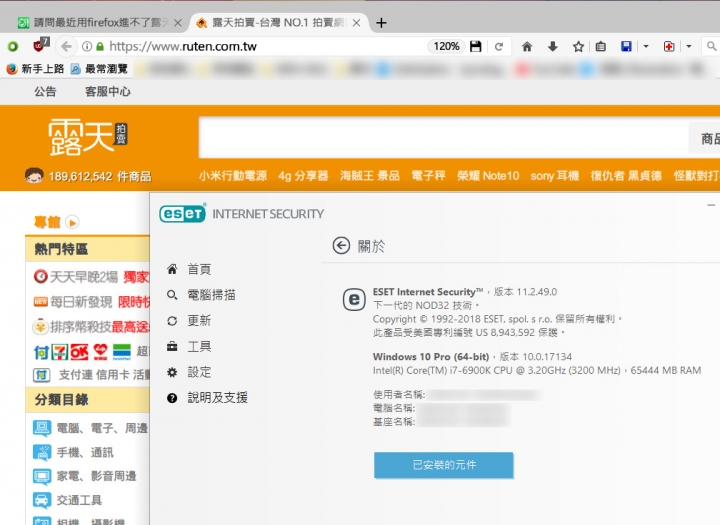Click trending search 小米行動電源
The width and height of the screenshot is (720, 525).
(233, 175)
